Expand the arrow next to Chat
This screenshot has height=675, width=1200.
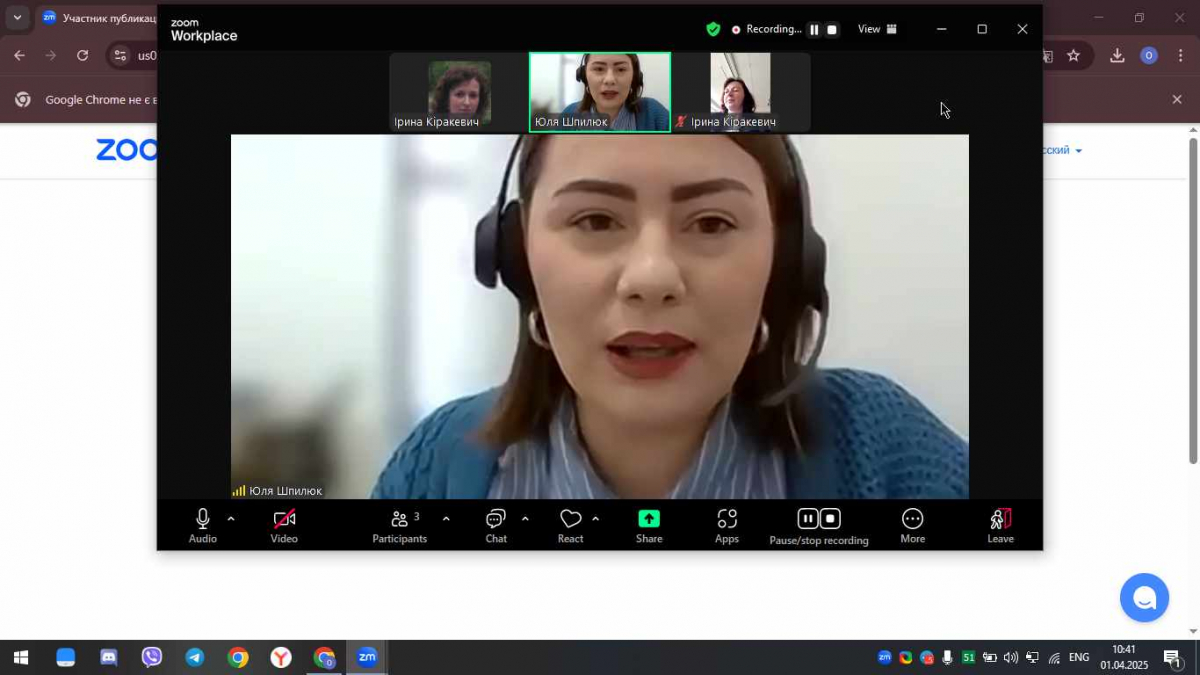coord(525,519)
